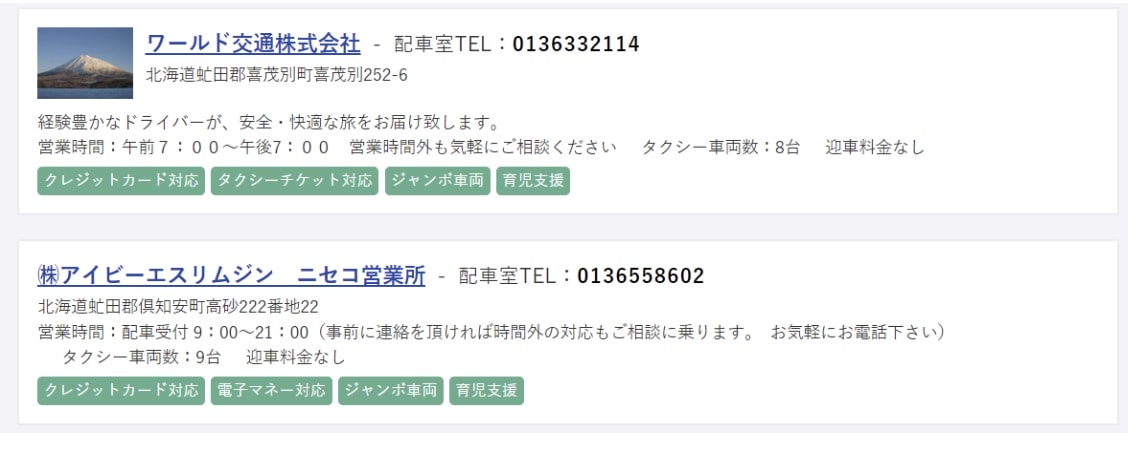Image resolution: width=1132 pixels, height=457 pixels.
Task: Click phone number 0136332114
Action: click(x=576, y=44)
